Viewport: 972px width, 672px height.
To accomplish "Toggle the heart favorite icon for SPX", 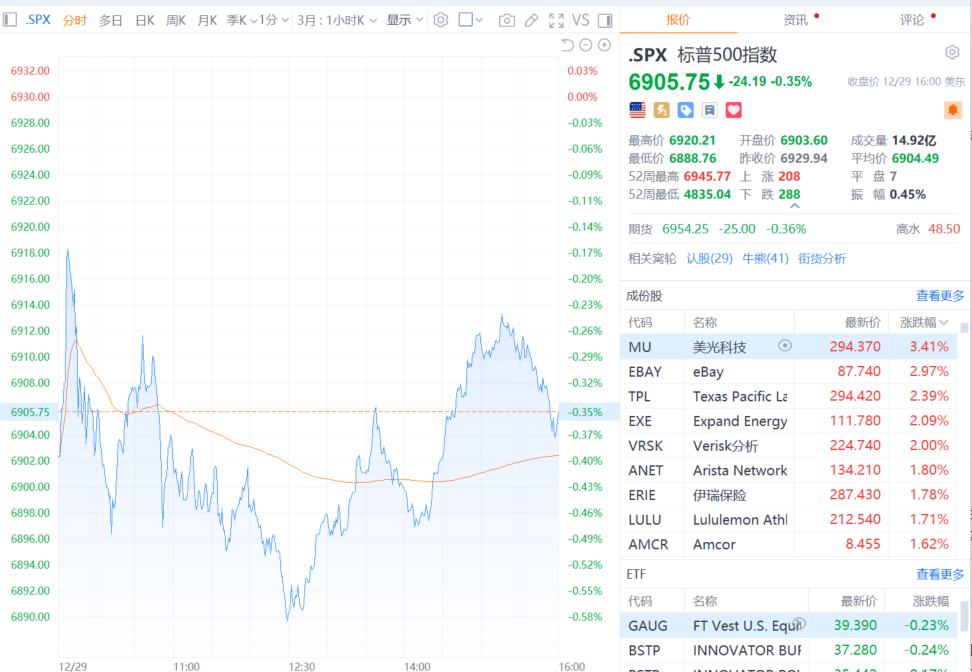I will tap(733, 110).
